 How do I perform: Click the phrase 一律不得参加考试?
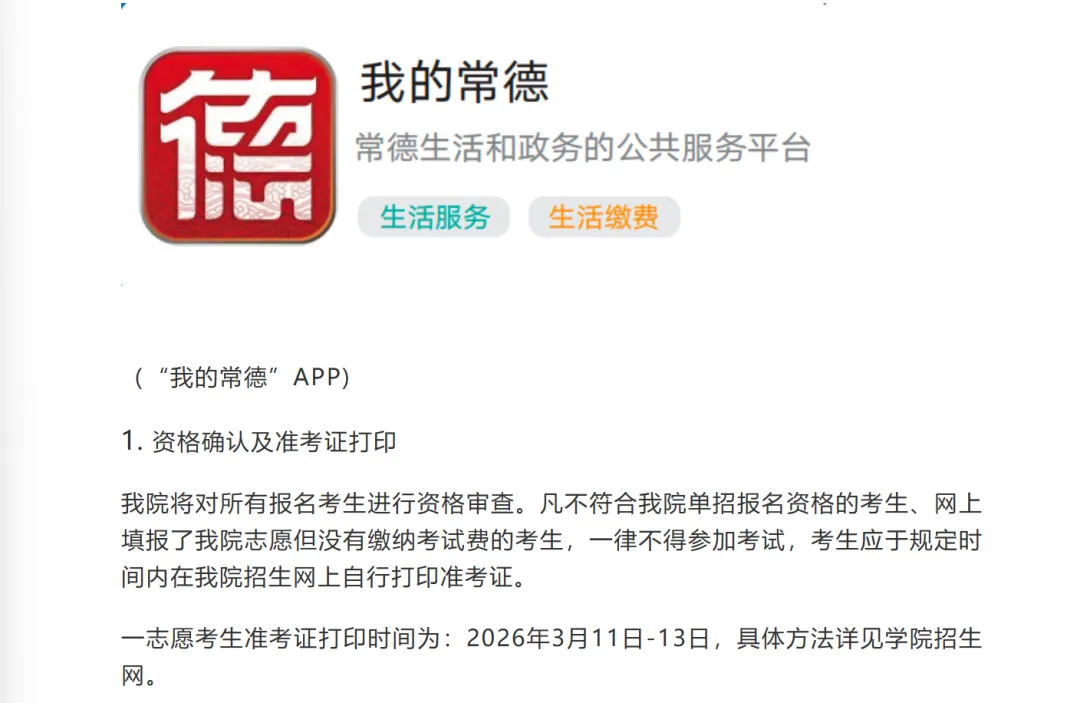(x=687, y=541)
